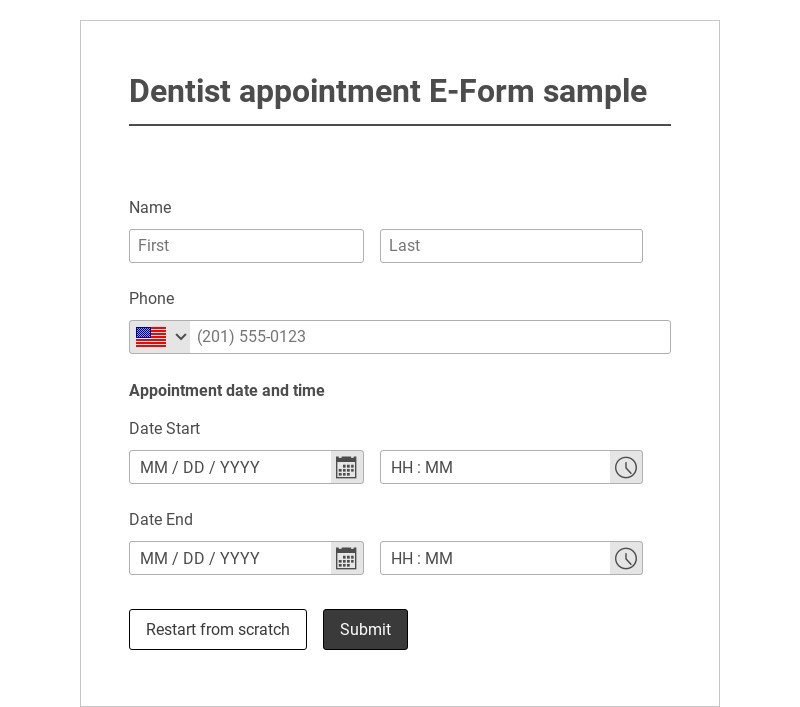Open the Date Start clock time picker
The image size is (800, 707).
coord(626,467)
